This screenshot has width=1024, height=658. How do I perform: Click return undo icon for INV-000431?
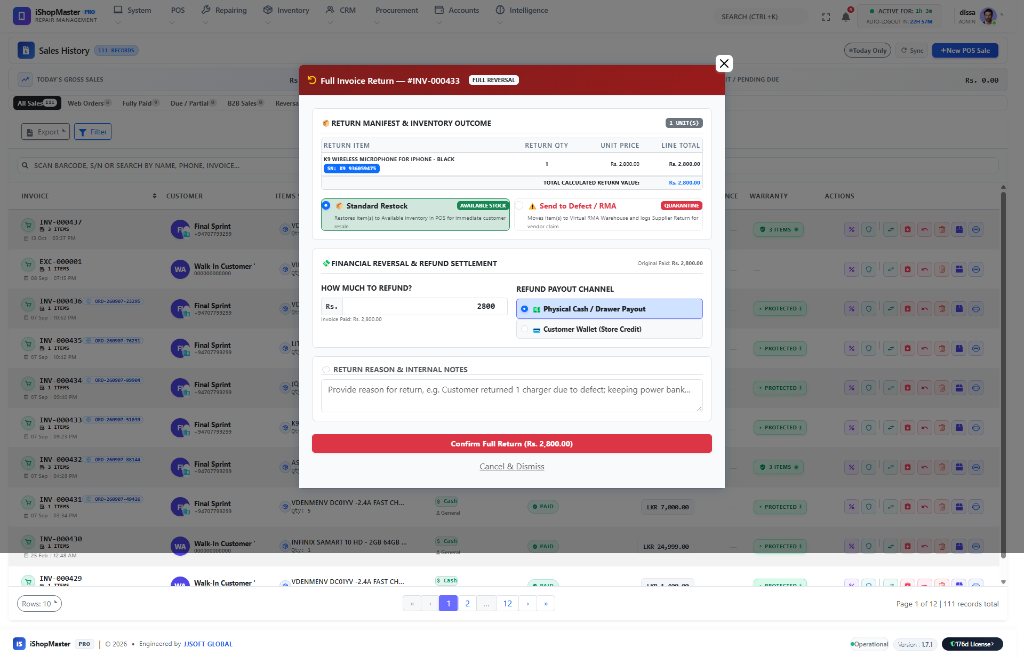tap(925, 507)
